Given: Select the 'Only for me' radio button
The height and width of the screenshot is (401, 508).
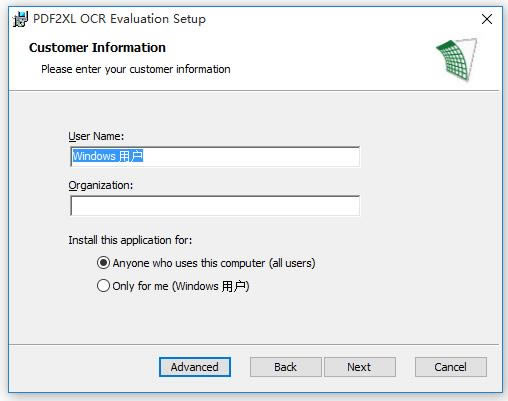Looking at the screenshot, I should pos(103,286).
